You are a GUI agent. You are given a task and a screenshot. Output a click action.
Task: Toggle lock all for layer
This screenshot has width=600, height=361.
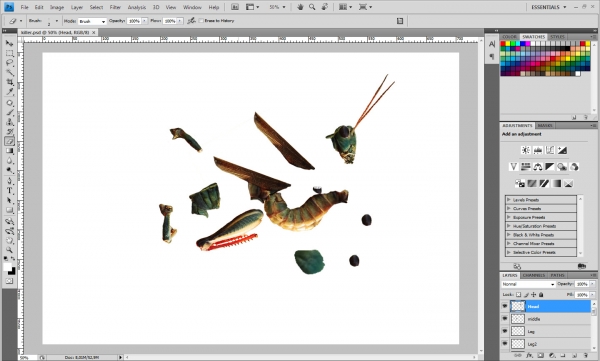(541, 295)
